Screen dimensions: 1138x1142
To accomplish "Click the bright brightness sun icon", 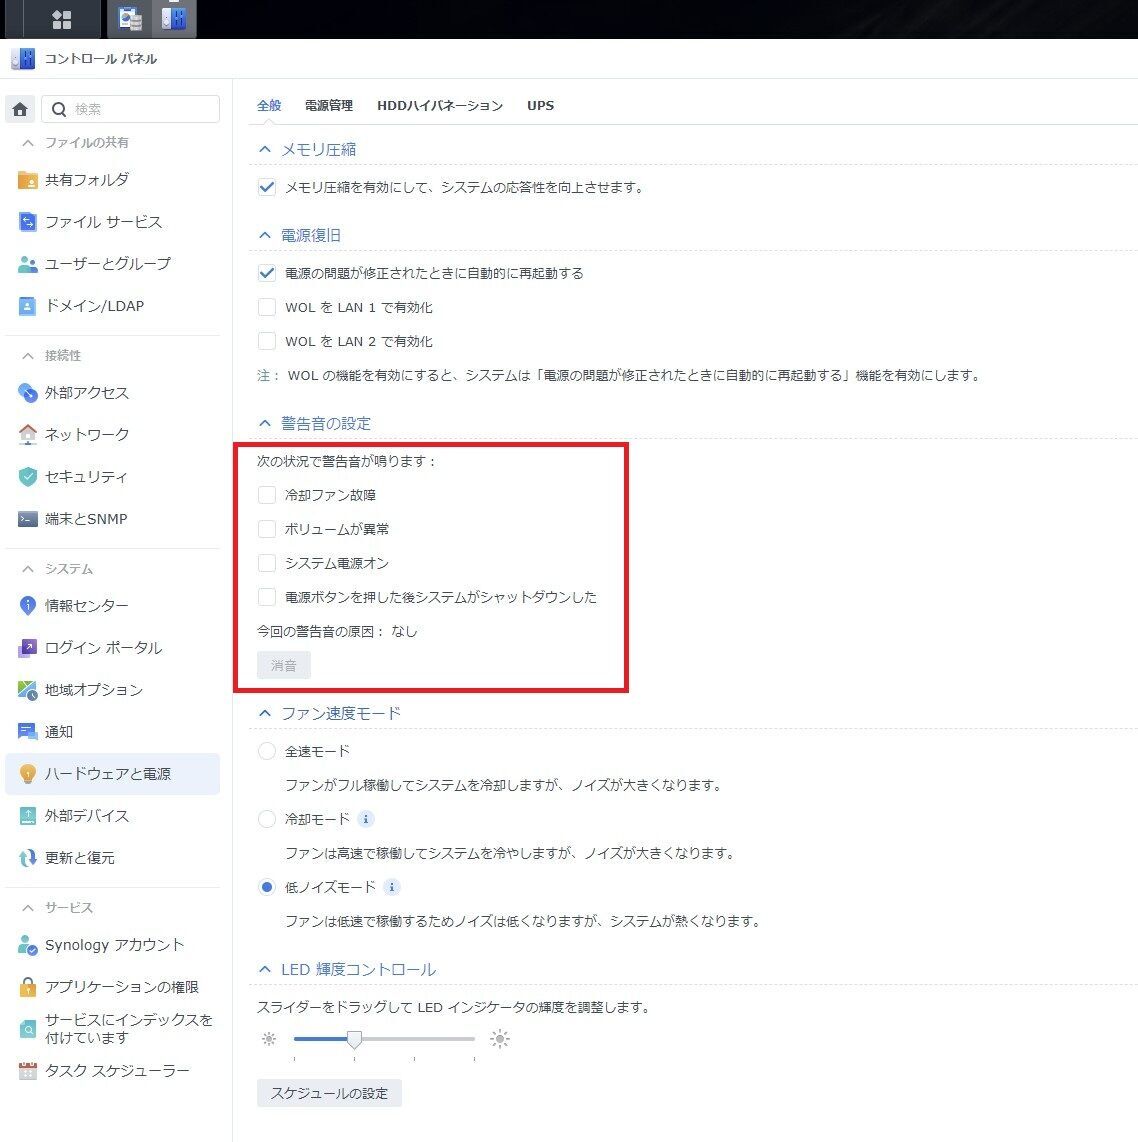I will point(500,1039).
